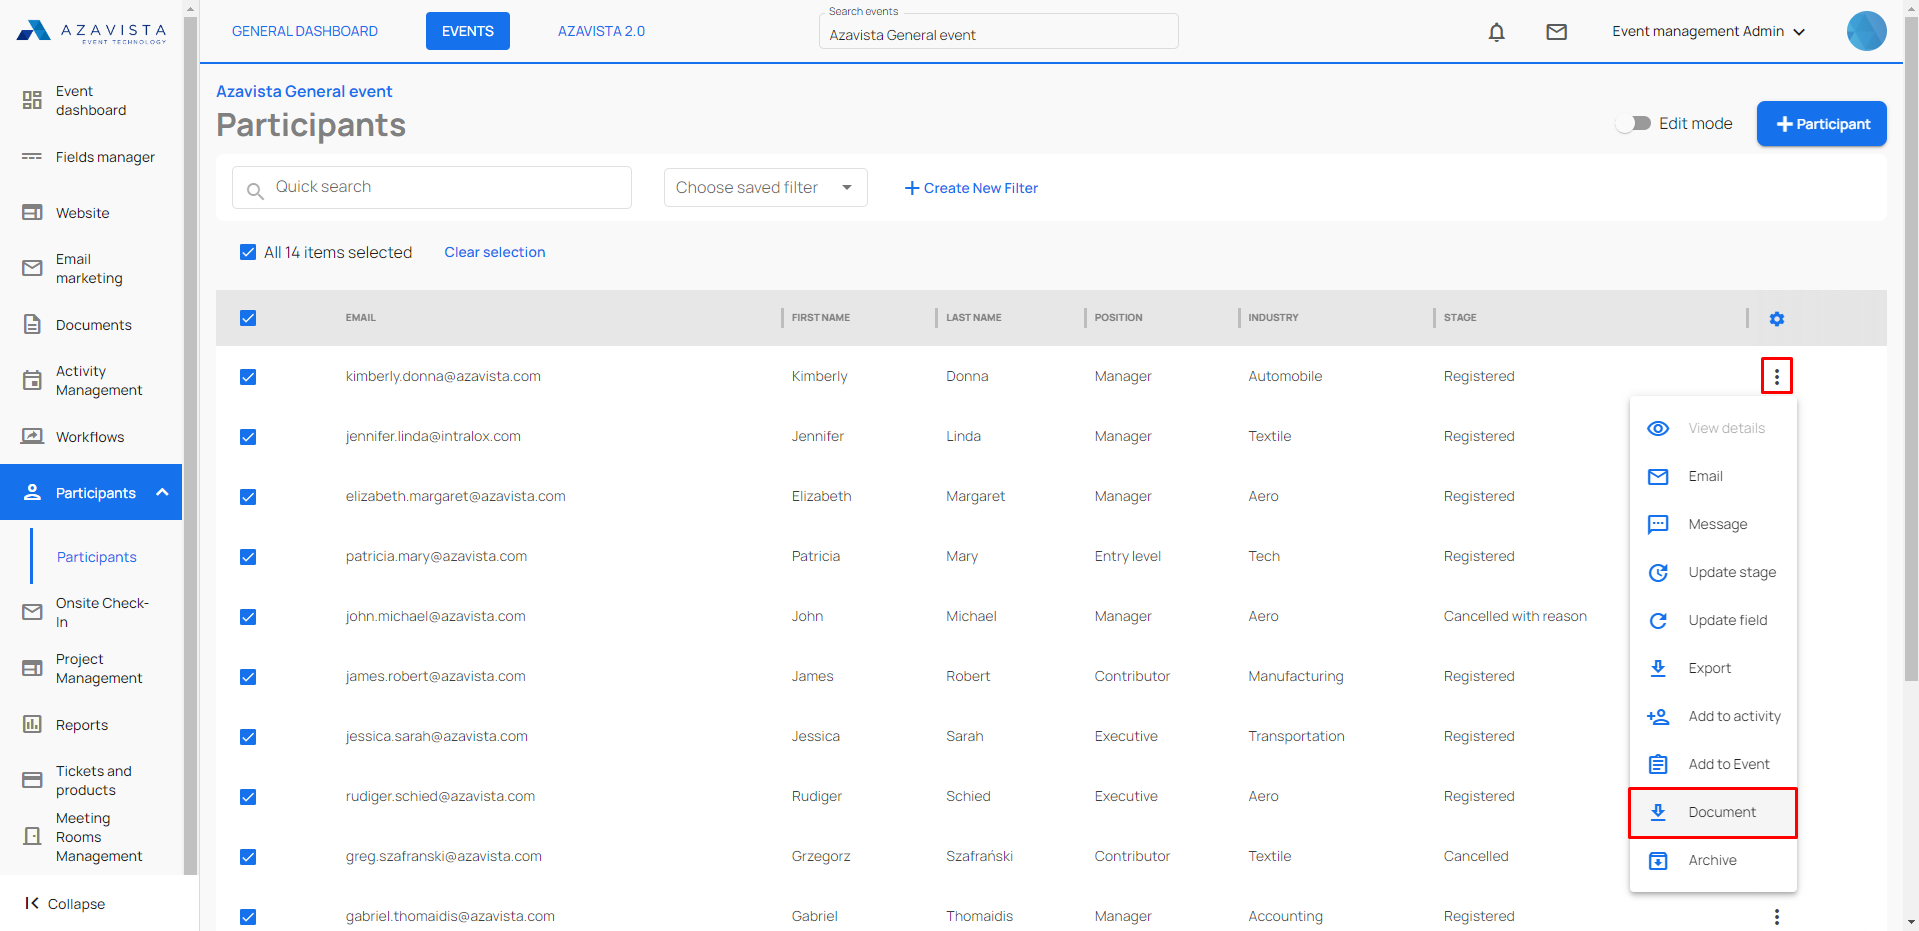Uncheck the patricia.mary@azavista.com row checkbox
Viewport: 1919px width, 931px height.
pyautogui.click(x=248, y=557)
